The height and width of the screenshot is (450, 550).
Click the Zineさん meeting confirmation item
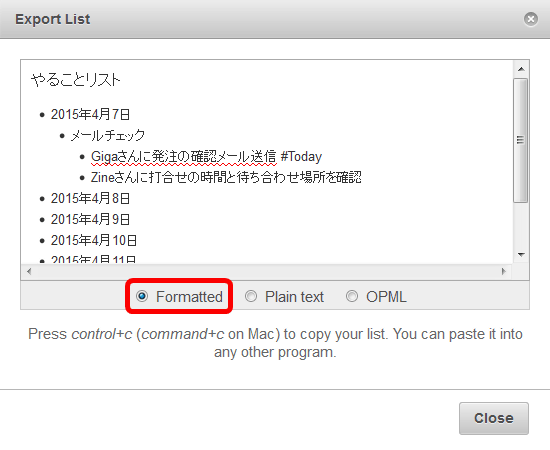coord(226,177)
